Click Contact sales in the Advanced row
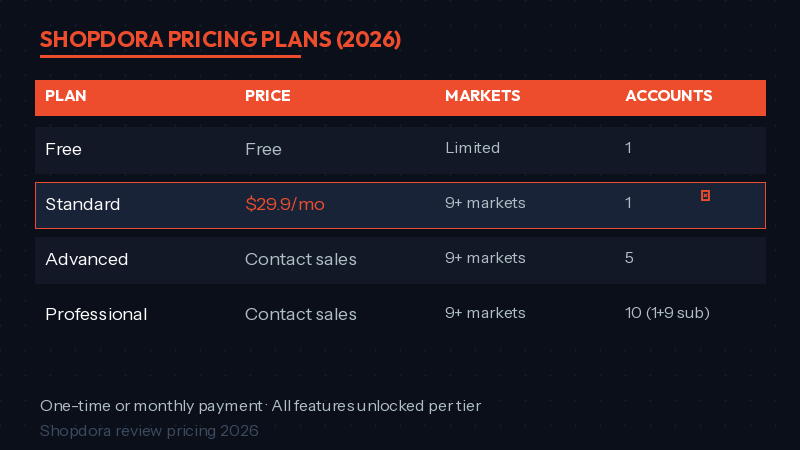This screenshot has width=800, height=450. pos(300,259)
